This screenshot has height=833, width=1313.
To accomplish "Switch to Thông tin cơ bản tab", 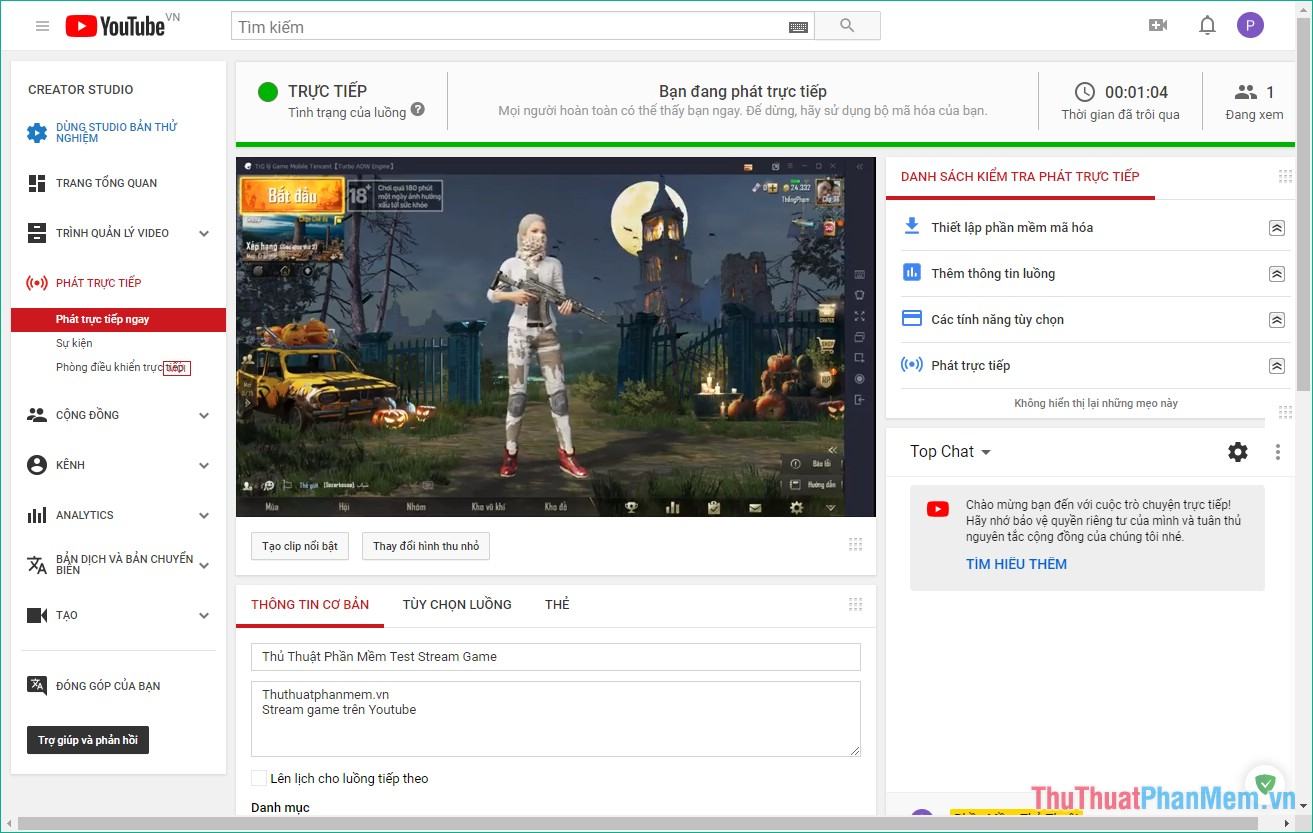I will tap(310, 604).
